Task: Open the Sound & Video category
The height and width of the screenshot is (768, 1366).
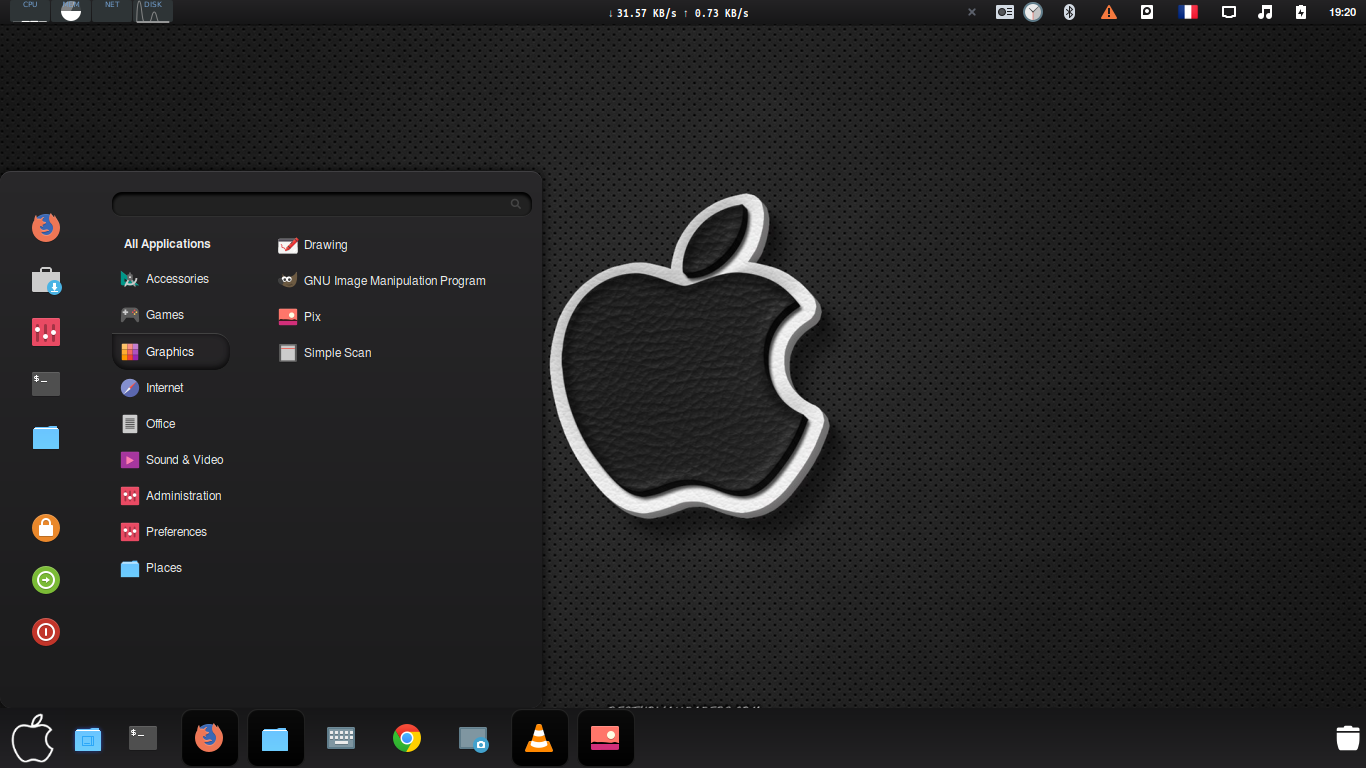Action: point(170,460)
